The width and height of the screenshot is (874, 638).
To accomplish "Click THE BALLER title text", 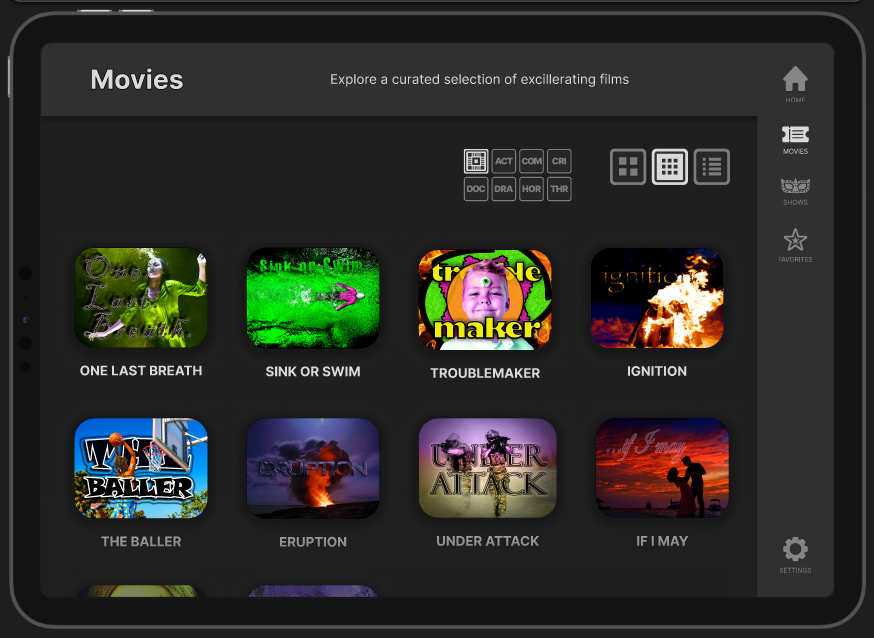I will coord(141,542).
